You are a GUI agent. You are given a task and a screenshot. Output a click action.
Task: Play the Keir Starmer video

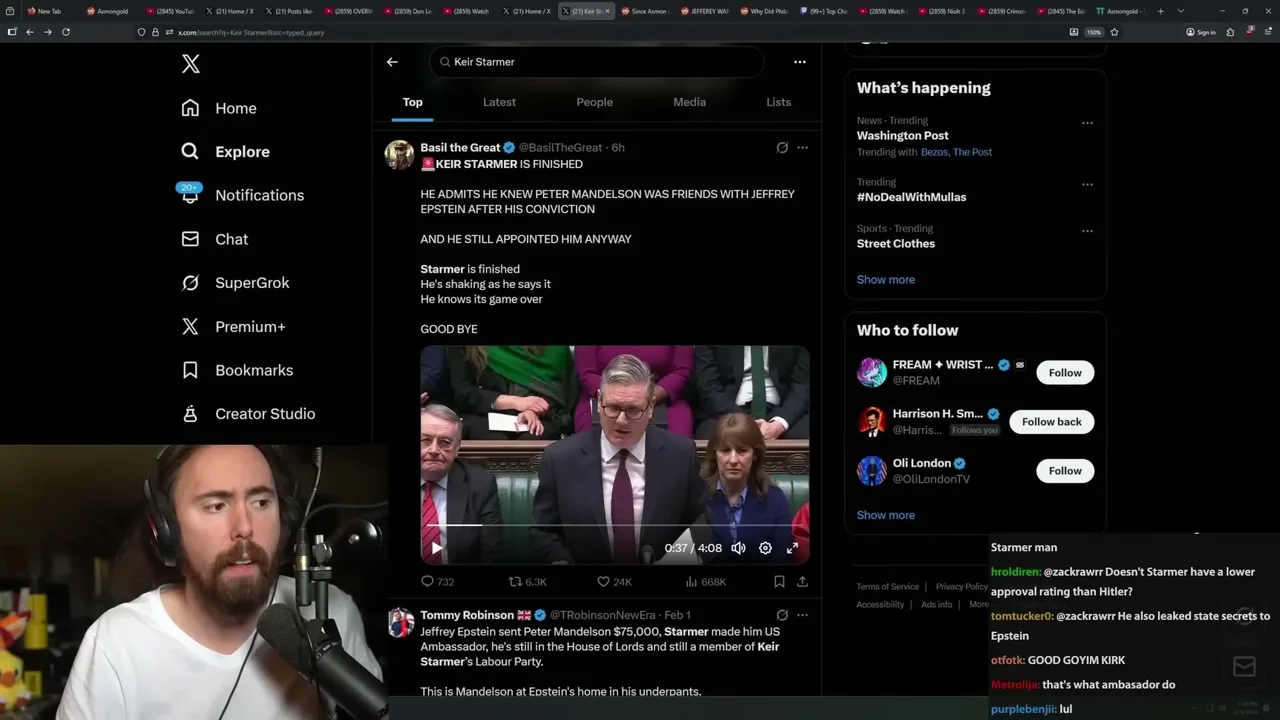coord(437,548)
